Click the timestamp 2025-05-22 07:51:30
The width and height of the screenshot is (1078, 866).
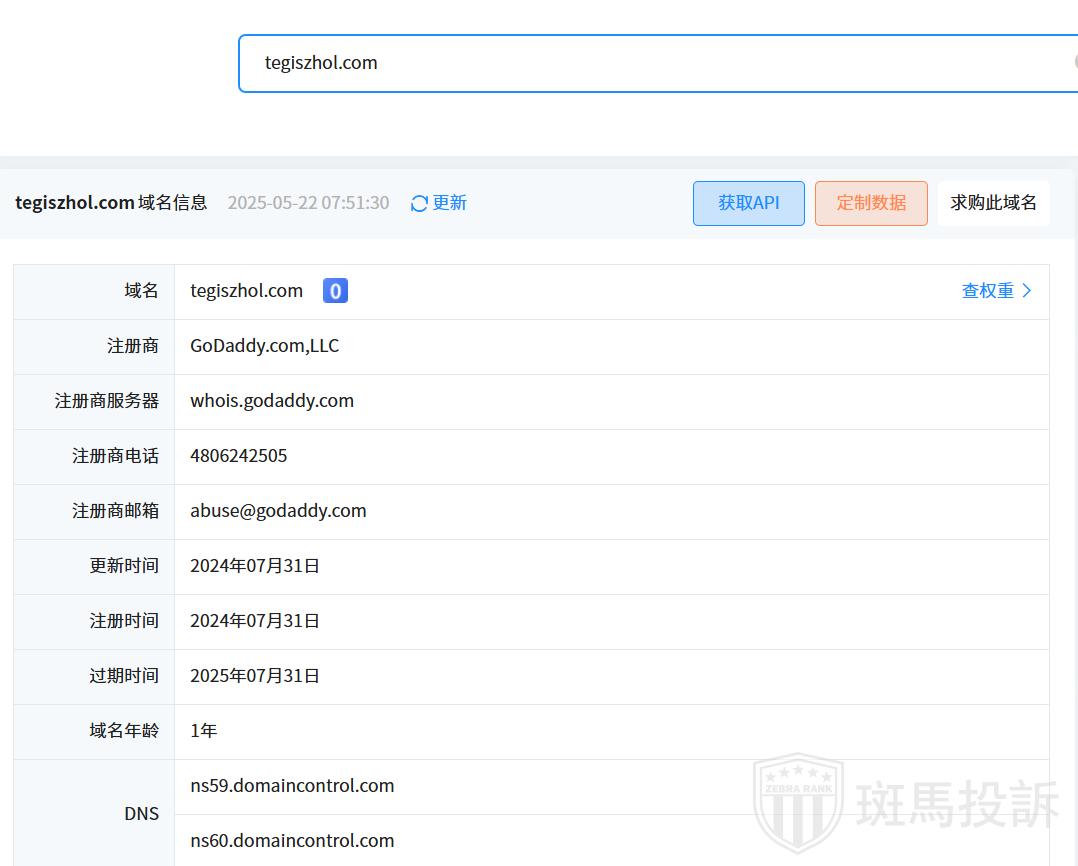[308, 203]
